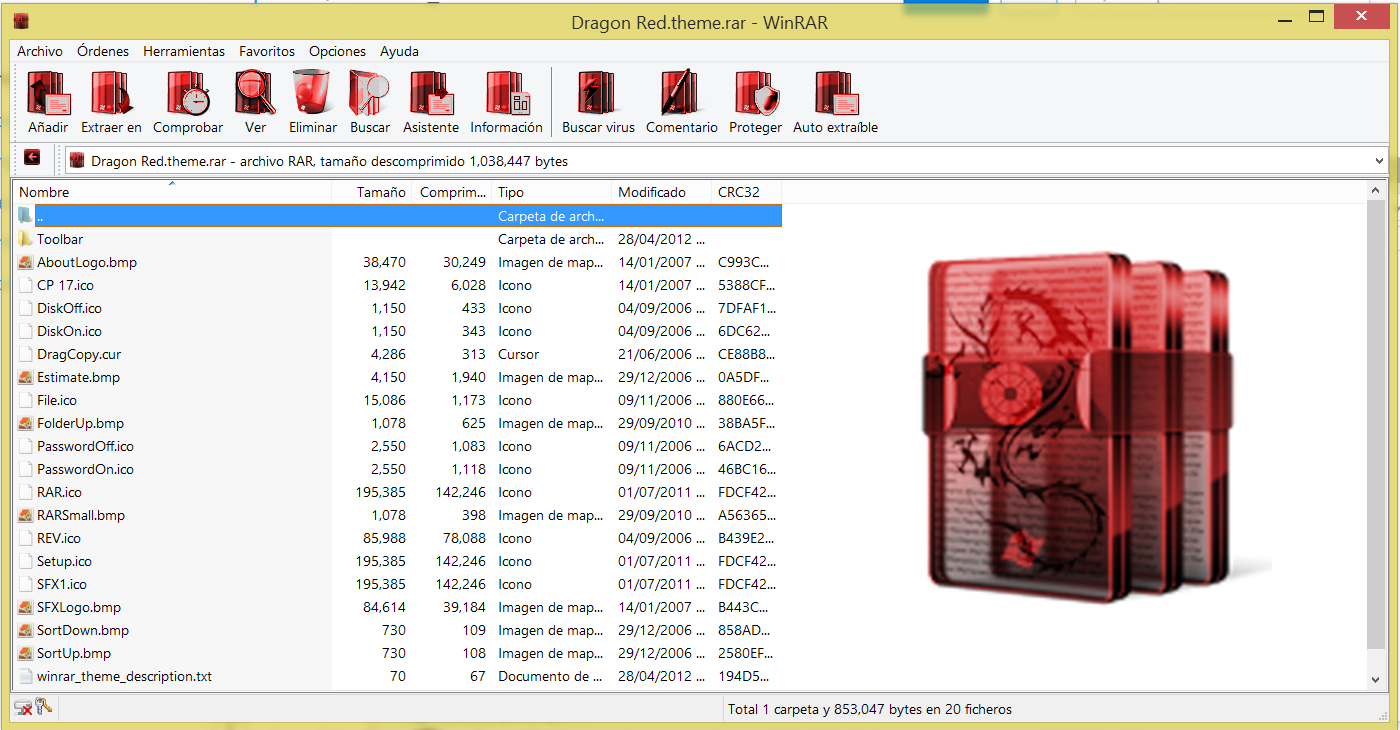Sort by the Nombre column header
The height and width of the screenshot is (730, 1400).
click(x=171, y=192)
